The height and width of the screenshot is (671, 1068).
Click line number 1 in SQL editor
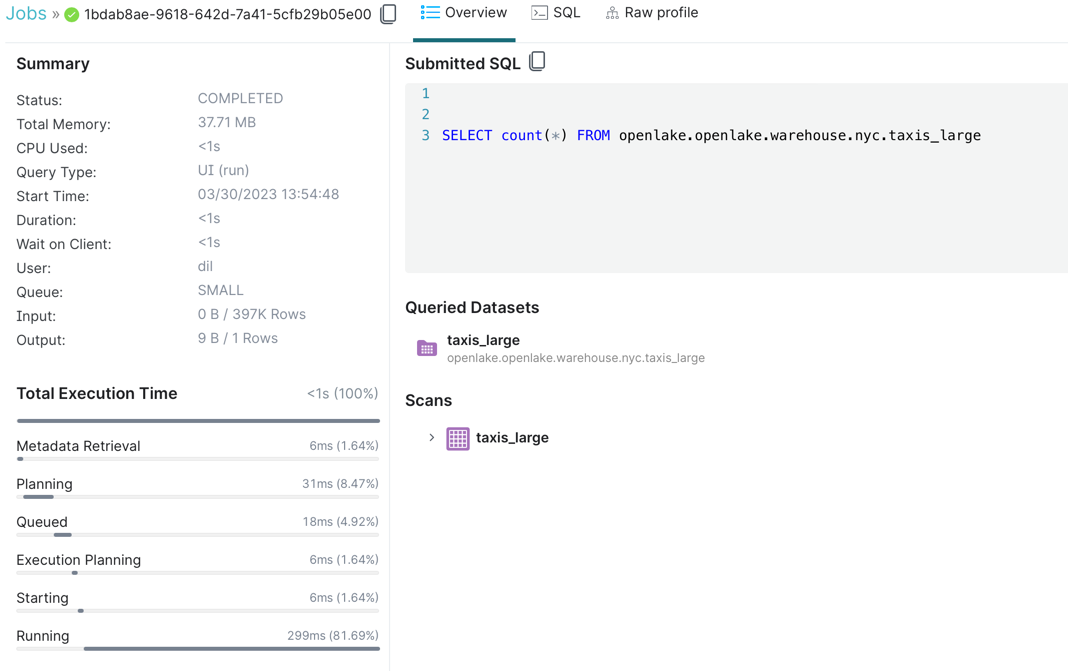click(425, 94)
